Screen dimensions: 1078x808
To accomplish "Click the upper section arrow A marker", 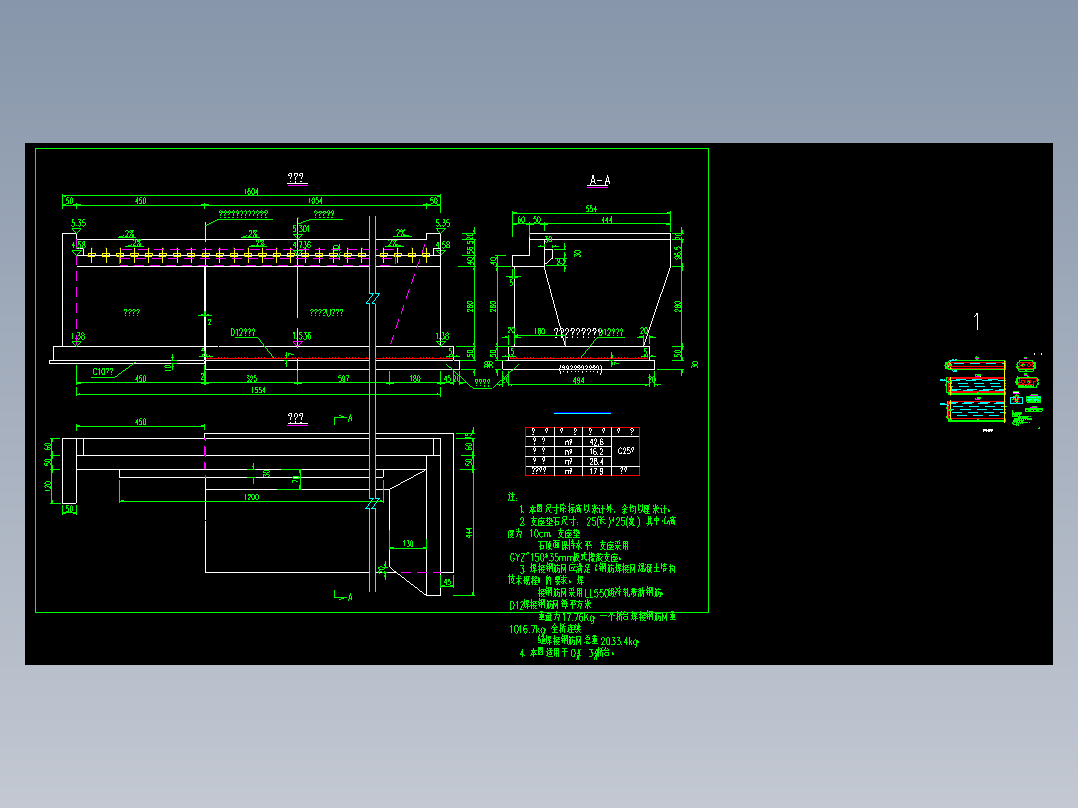I will [x=343, y=419].
